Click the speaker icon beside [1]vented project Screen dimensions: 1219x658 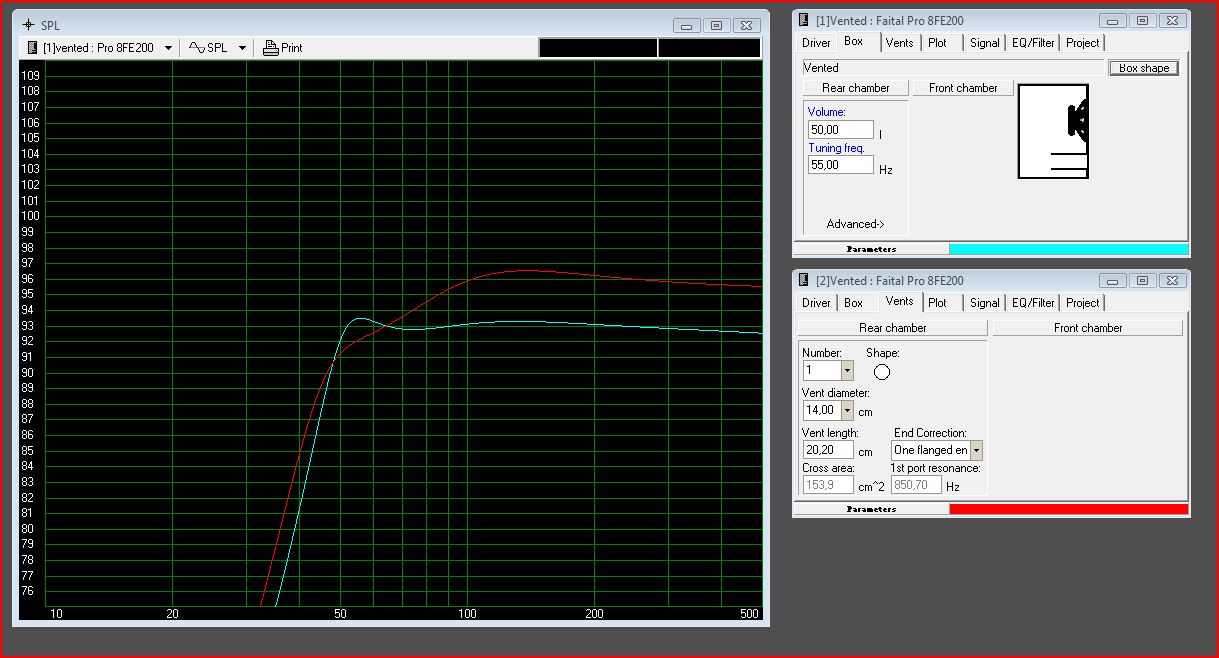[33, 47]
